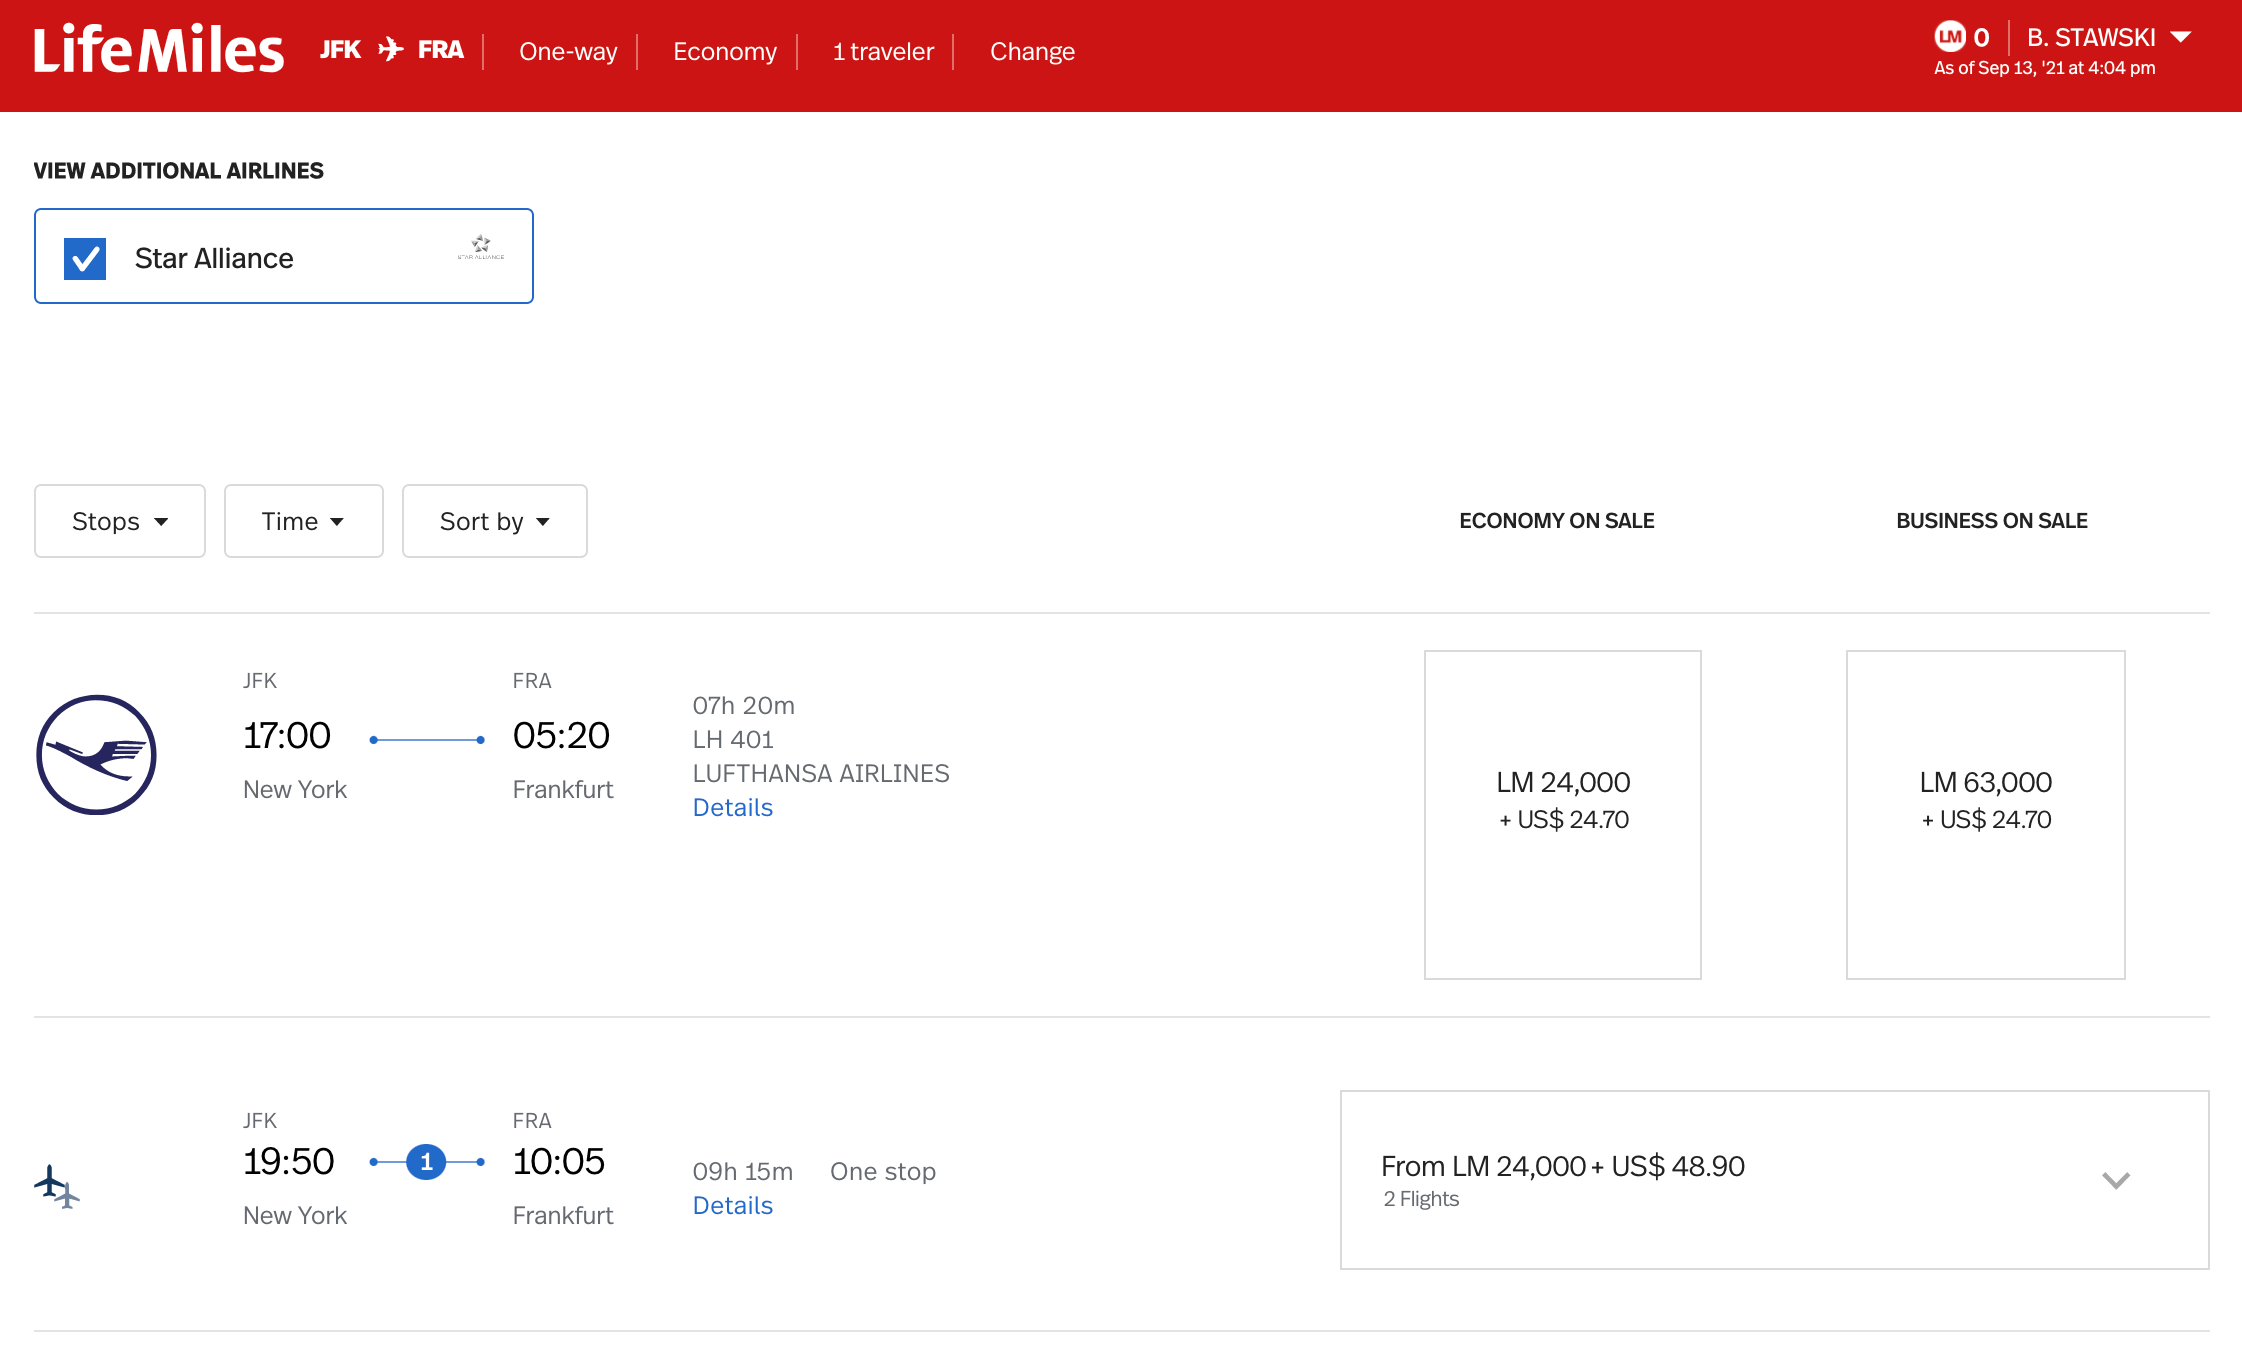Click the As of Sep 13, '21 timestamp
Image resolution: width=2242 pixels, height=1348 pixels.
click(2045, 68)
